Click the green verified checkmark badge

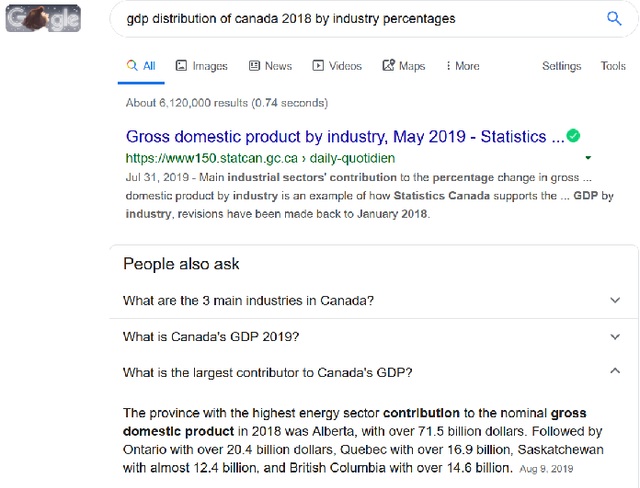tap(573, 136)
